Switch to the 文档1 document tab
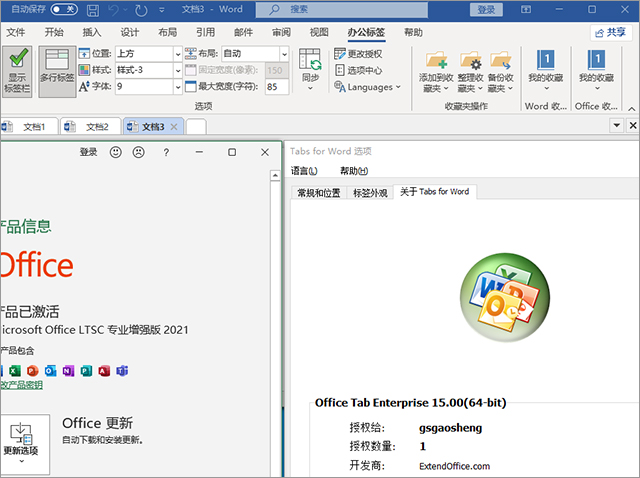 tap(28, 127)
